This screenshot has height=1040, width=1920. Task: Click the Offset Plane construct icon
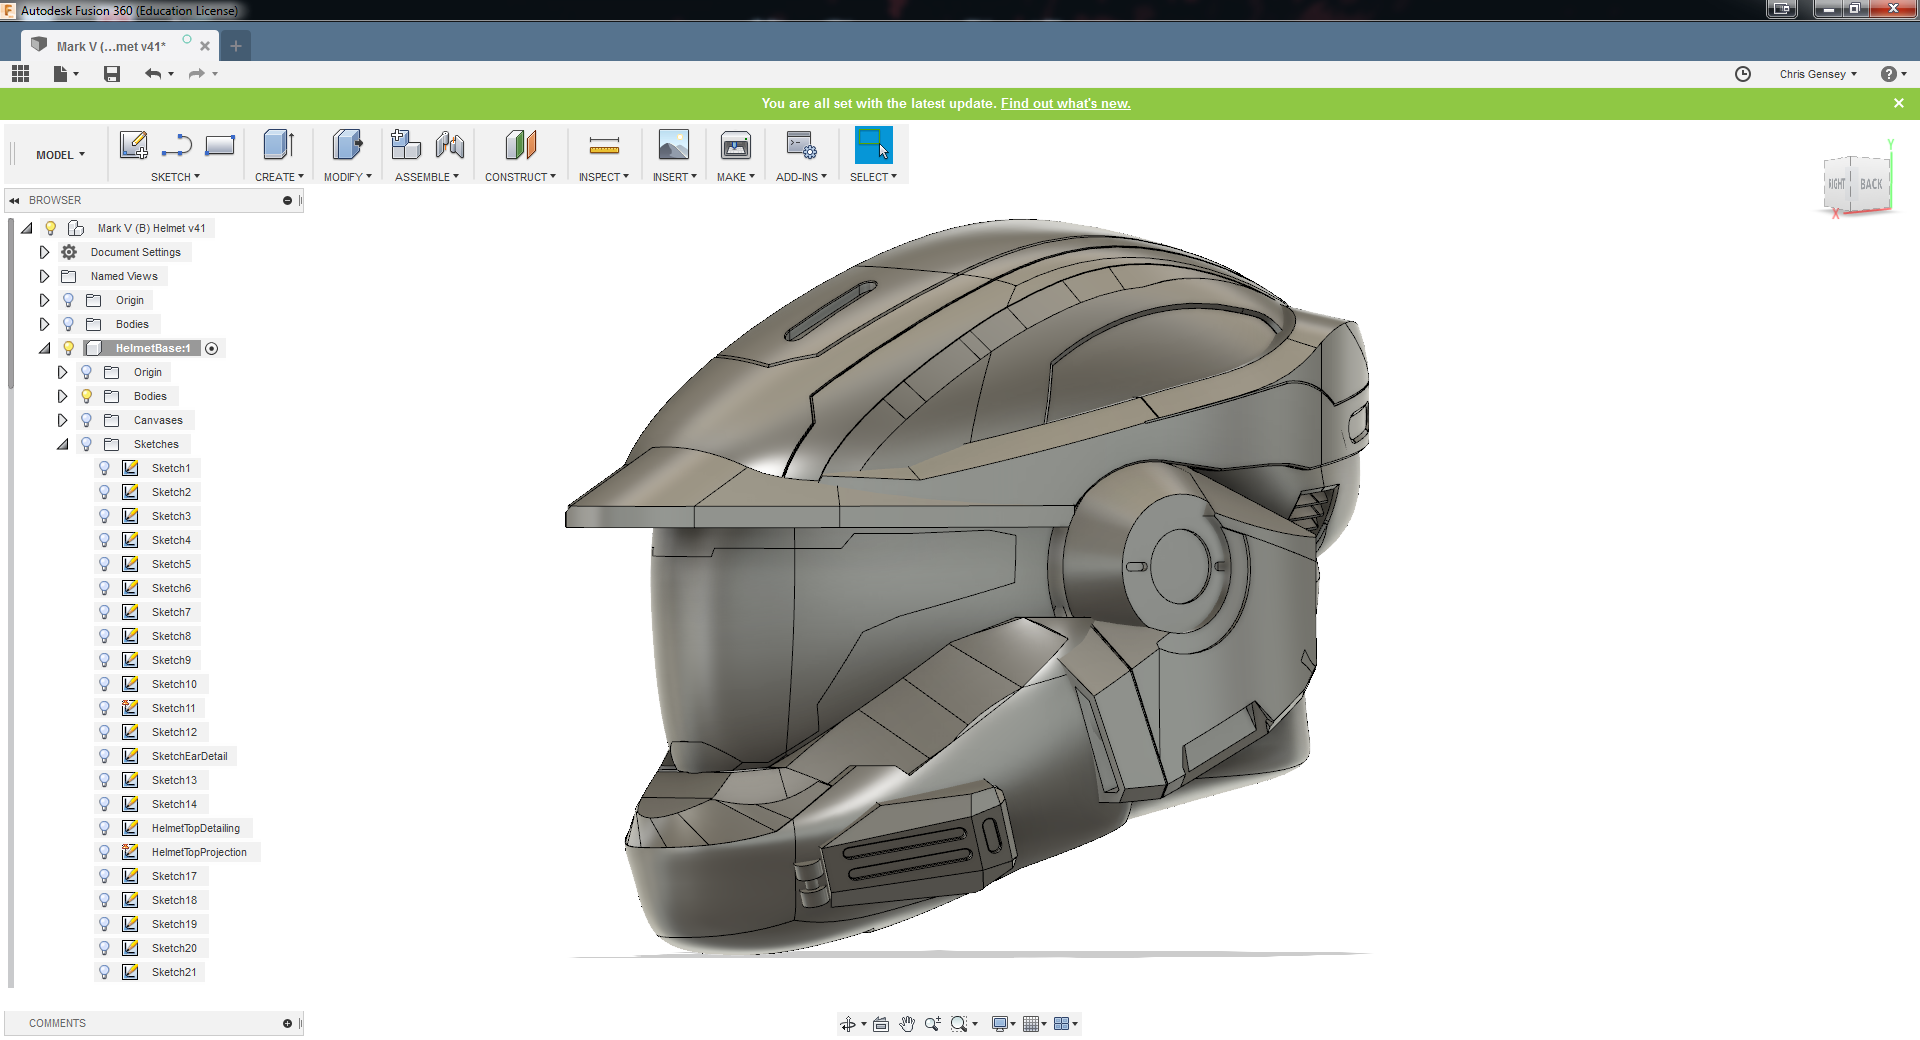click(x=520, y=146)
